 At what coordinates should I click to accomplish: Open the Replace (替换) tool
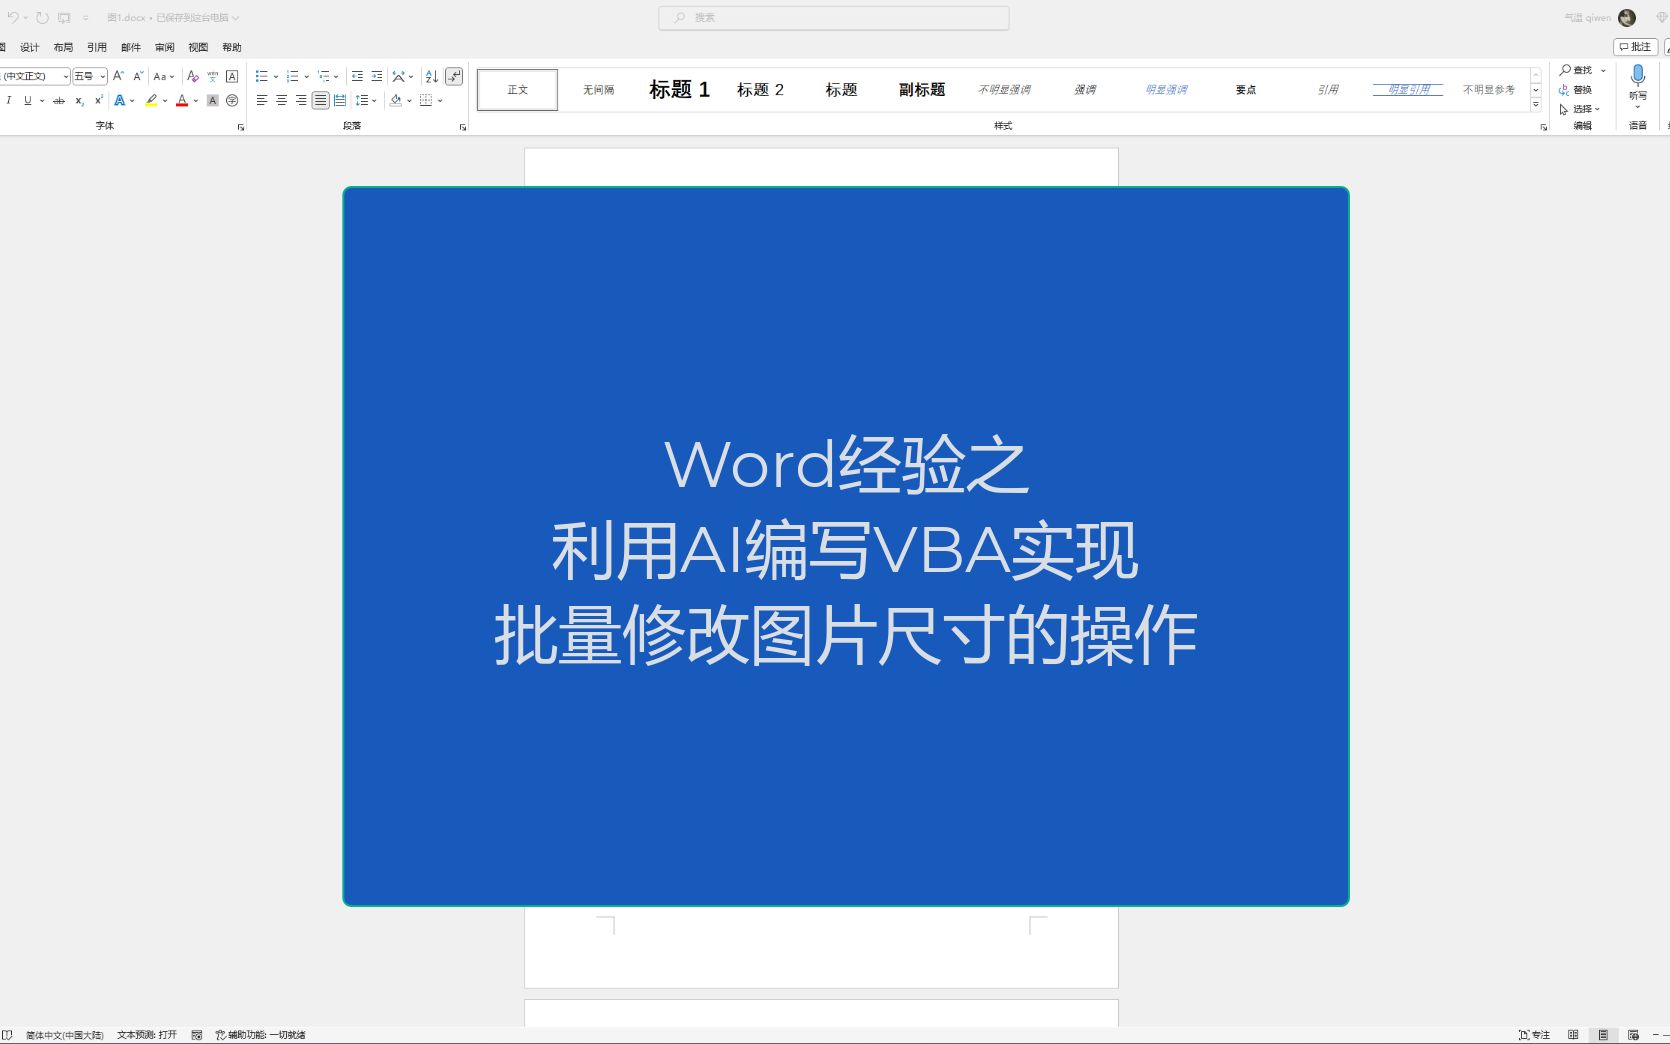(1580, 90)
